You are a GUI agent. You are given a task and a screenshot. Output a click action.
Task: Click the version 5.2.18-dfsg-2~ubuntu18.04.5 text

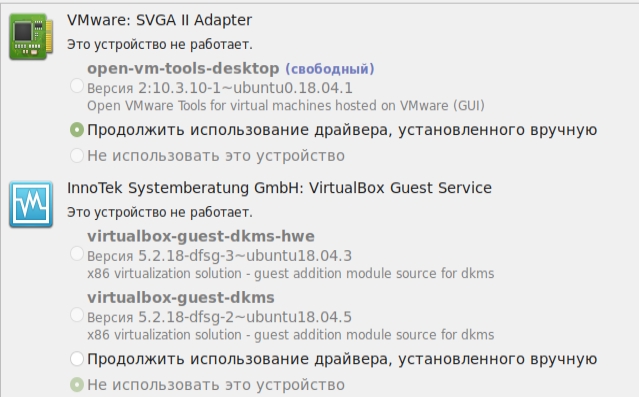219,317
